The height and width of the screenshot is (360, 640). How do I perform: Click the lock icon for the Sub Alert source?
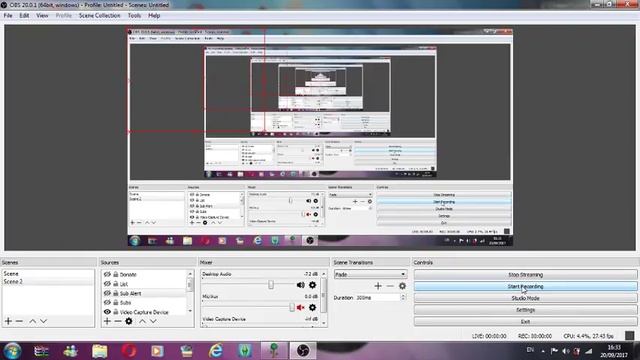click(116, 293)
